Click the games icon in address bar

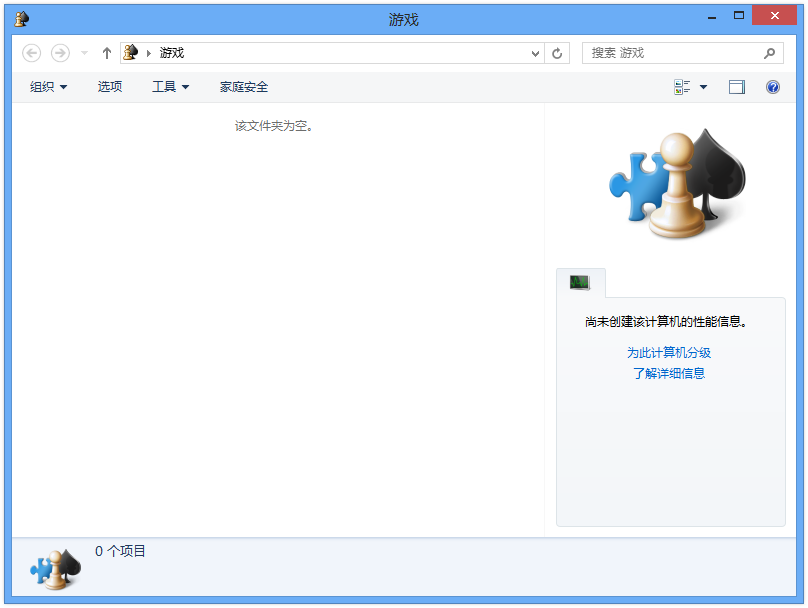point(131,53)
